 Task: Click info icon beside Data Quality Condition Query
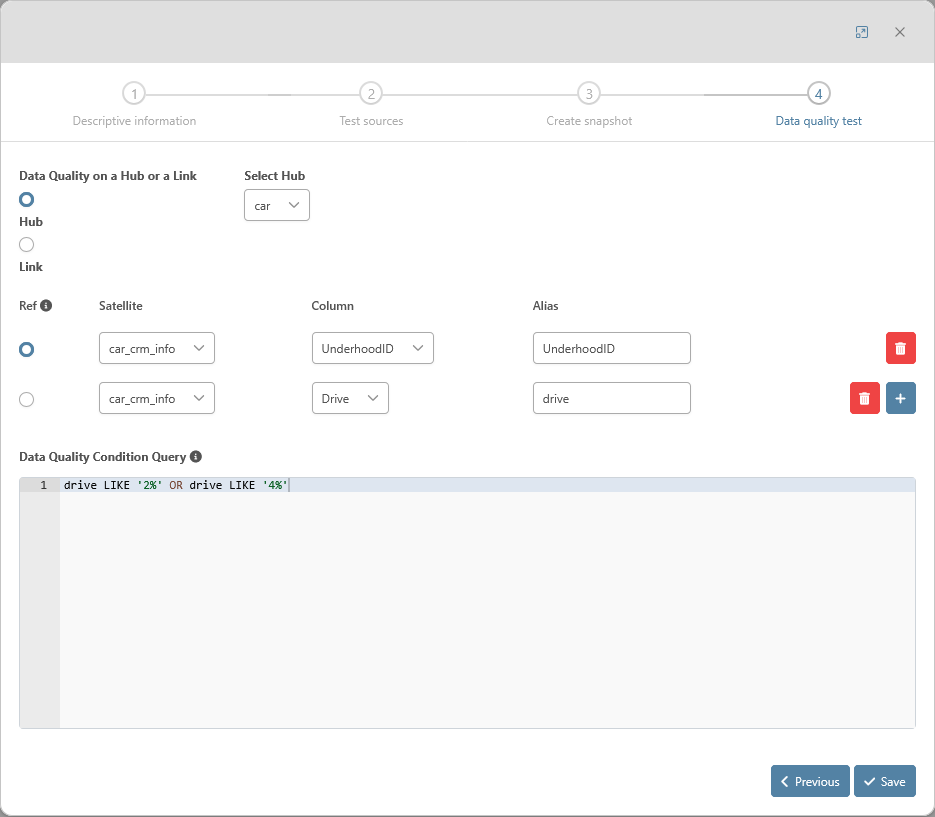[196, 457]
